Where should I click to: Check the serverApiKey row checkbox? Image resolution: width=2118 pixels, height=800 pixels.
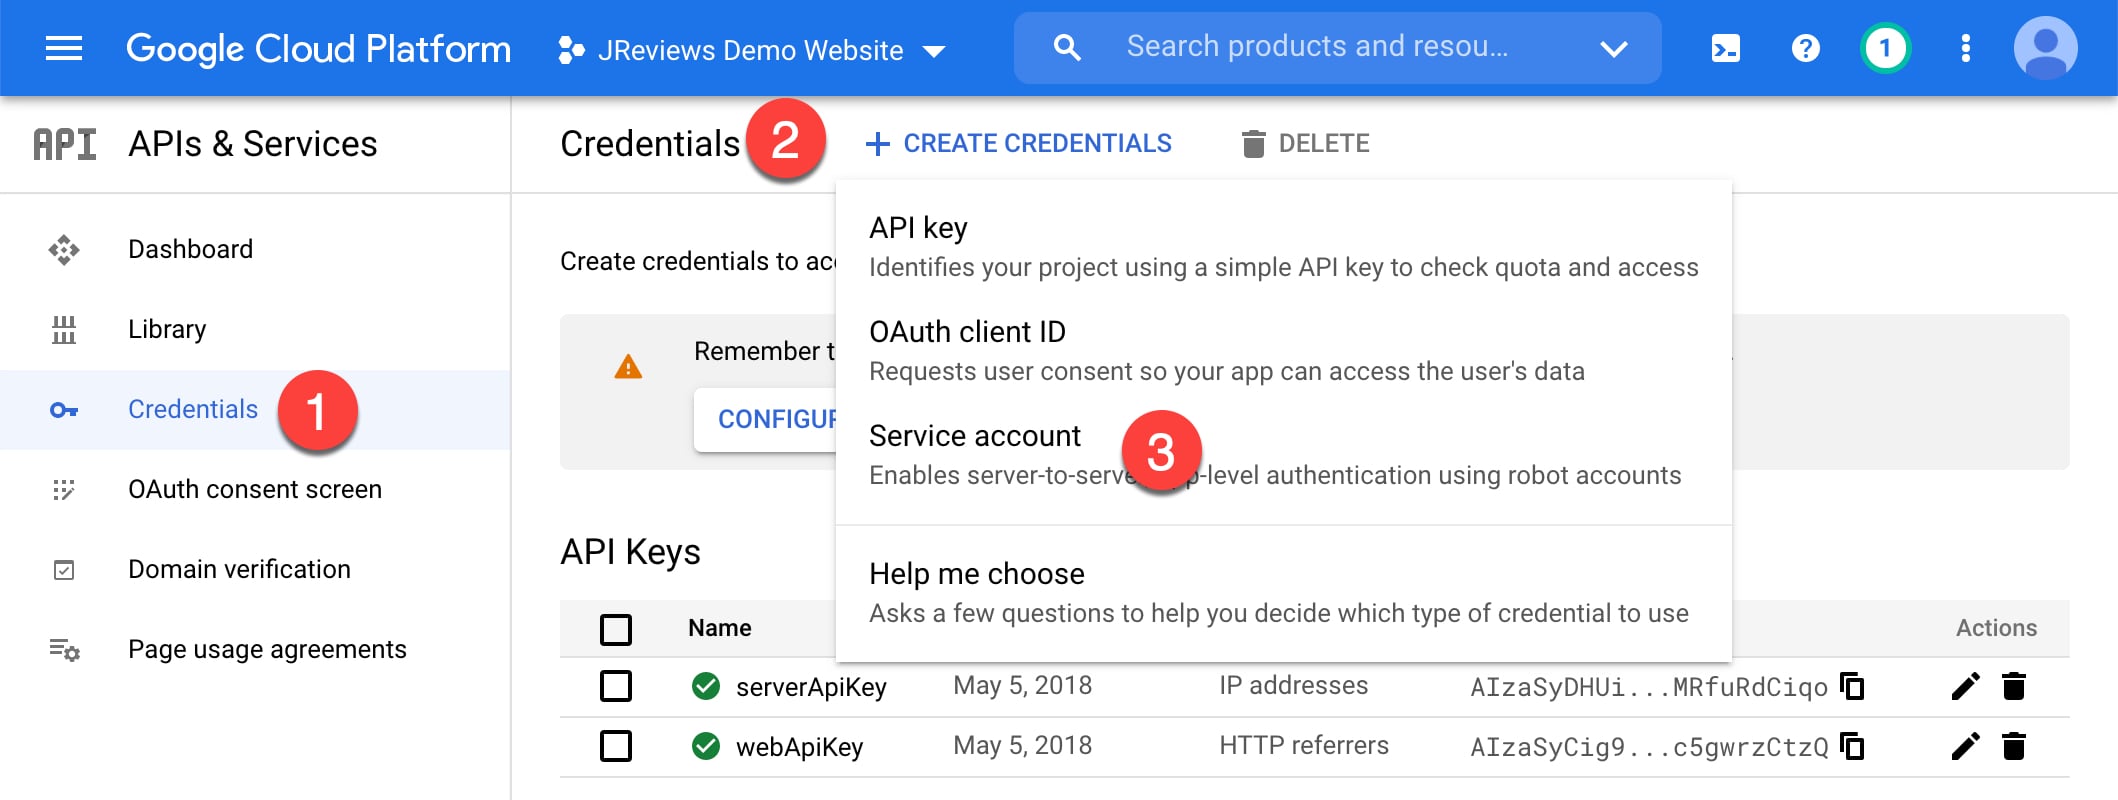(x=616, y=686)
